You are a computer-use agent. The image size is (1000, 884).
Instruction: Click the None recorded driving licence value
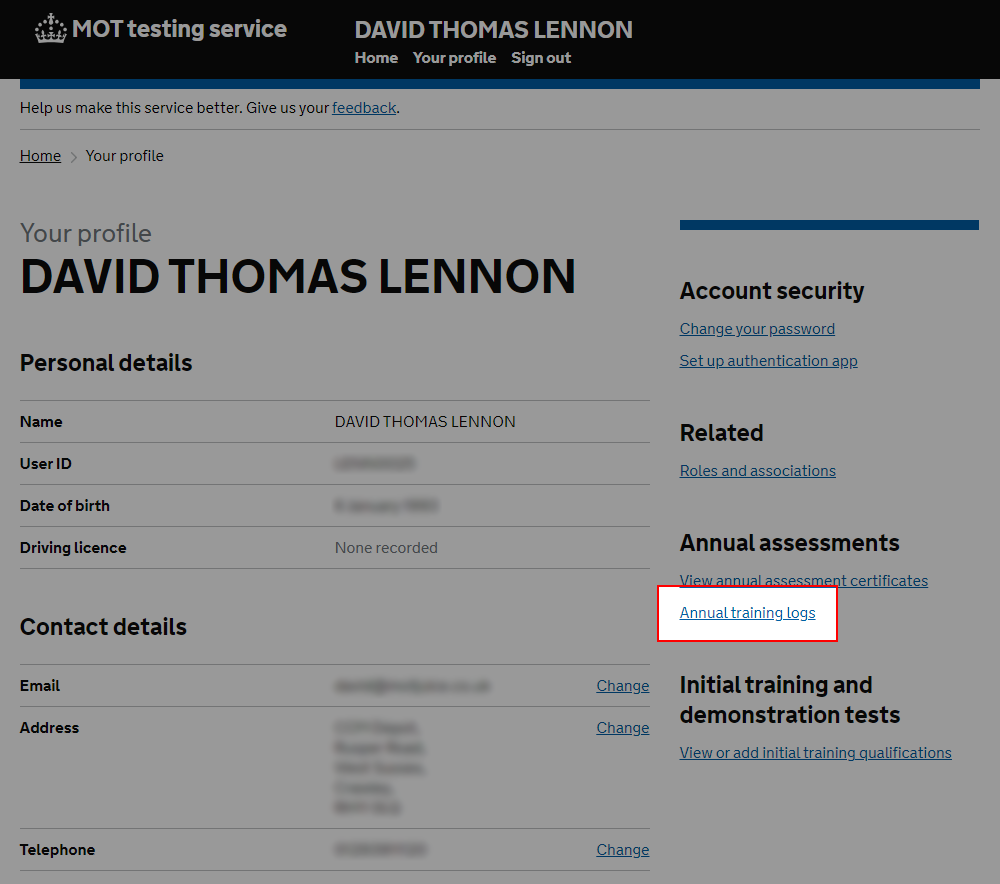click(386, 548)
